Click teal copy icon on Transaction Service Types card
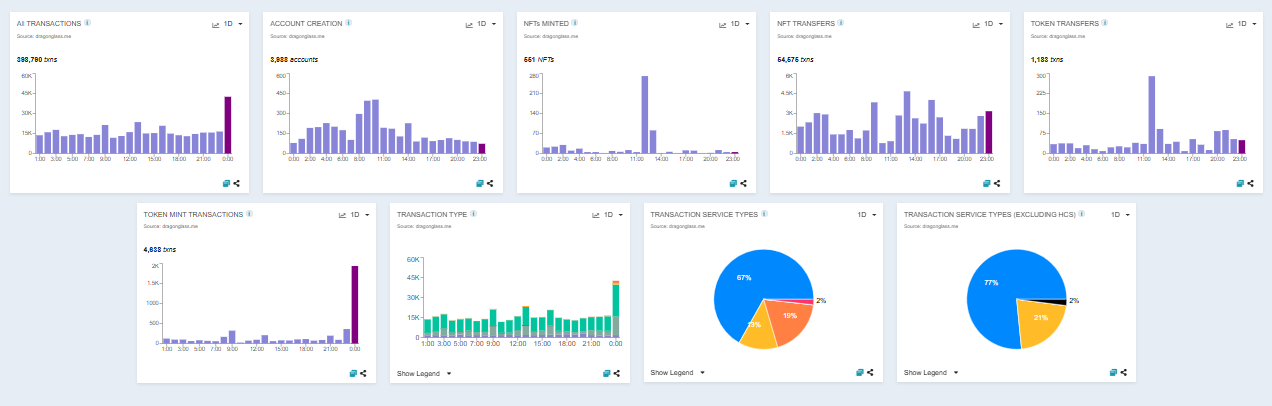This screenshot has height=406, width=1272. pyautogui.click(x=860, y=372)
